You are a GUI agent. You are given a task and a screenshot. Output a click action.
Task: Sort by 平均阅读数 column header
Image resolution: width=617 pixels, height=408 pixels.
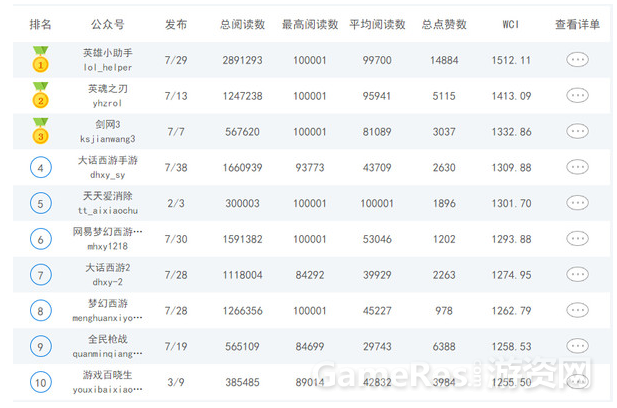(377, 24)
